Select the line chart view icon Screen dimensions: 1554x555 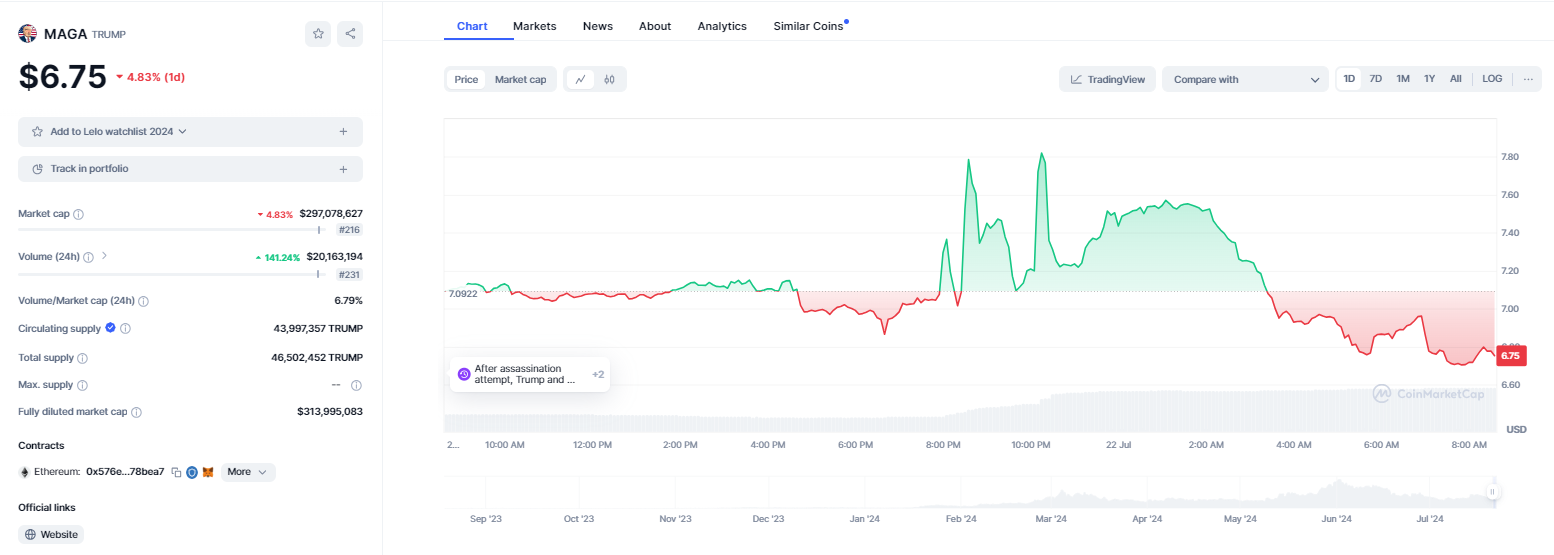(581, 79)
